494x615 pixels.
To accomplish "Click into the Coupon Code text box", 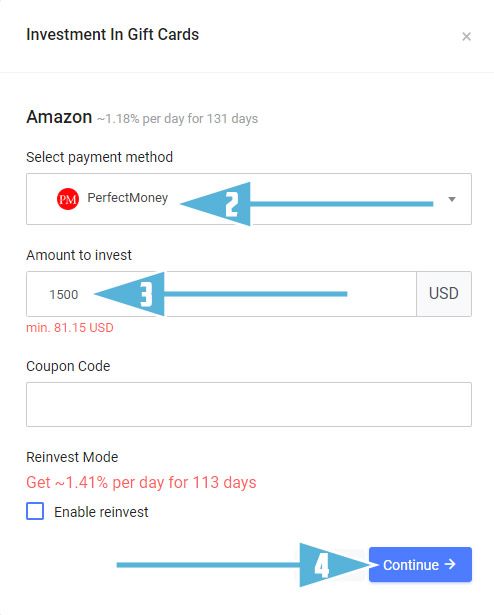I will tap(249, 404).
